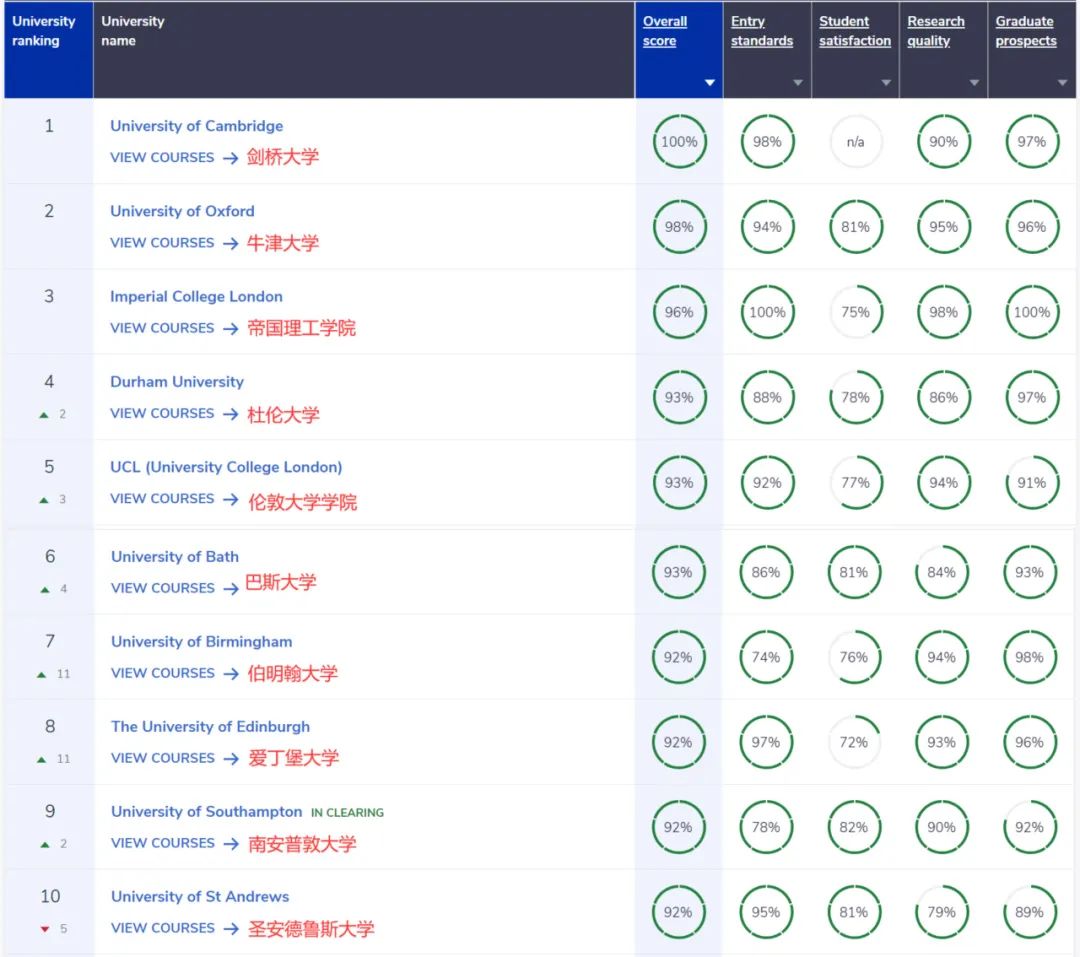Click the arrow icon beside Imperial's View Courses
Screen dimensions: 1080x957
click(231, 329)
